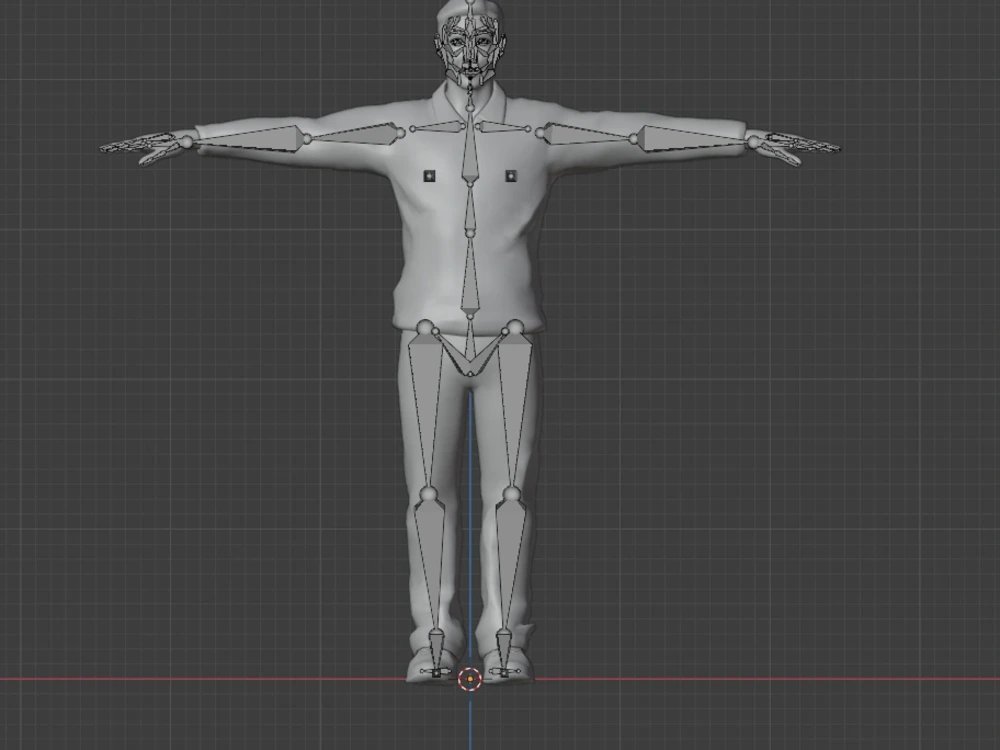Select the foot bone on screen-left foot
The height and width of the screenshot is (750, 1000).
(x=436, y=652)
